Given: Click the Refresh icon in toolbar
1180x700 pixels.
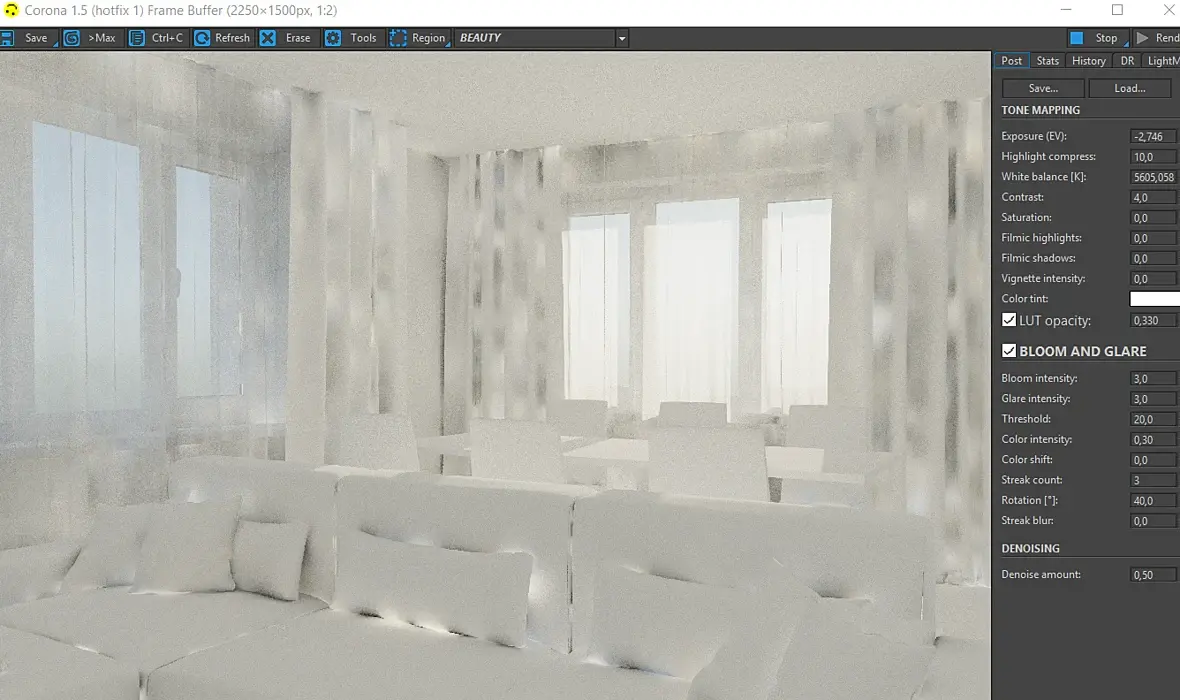Looking at the screenshot, I should pos(202,38).
